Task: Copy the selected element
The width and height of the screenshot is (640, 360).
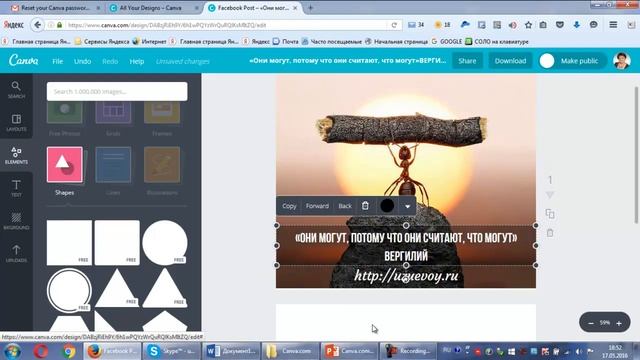Action: 289,206
